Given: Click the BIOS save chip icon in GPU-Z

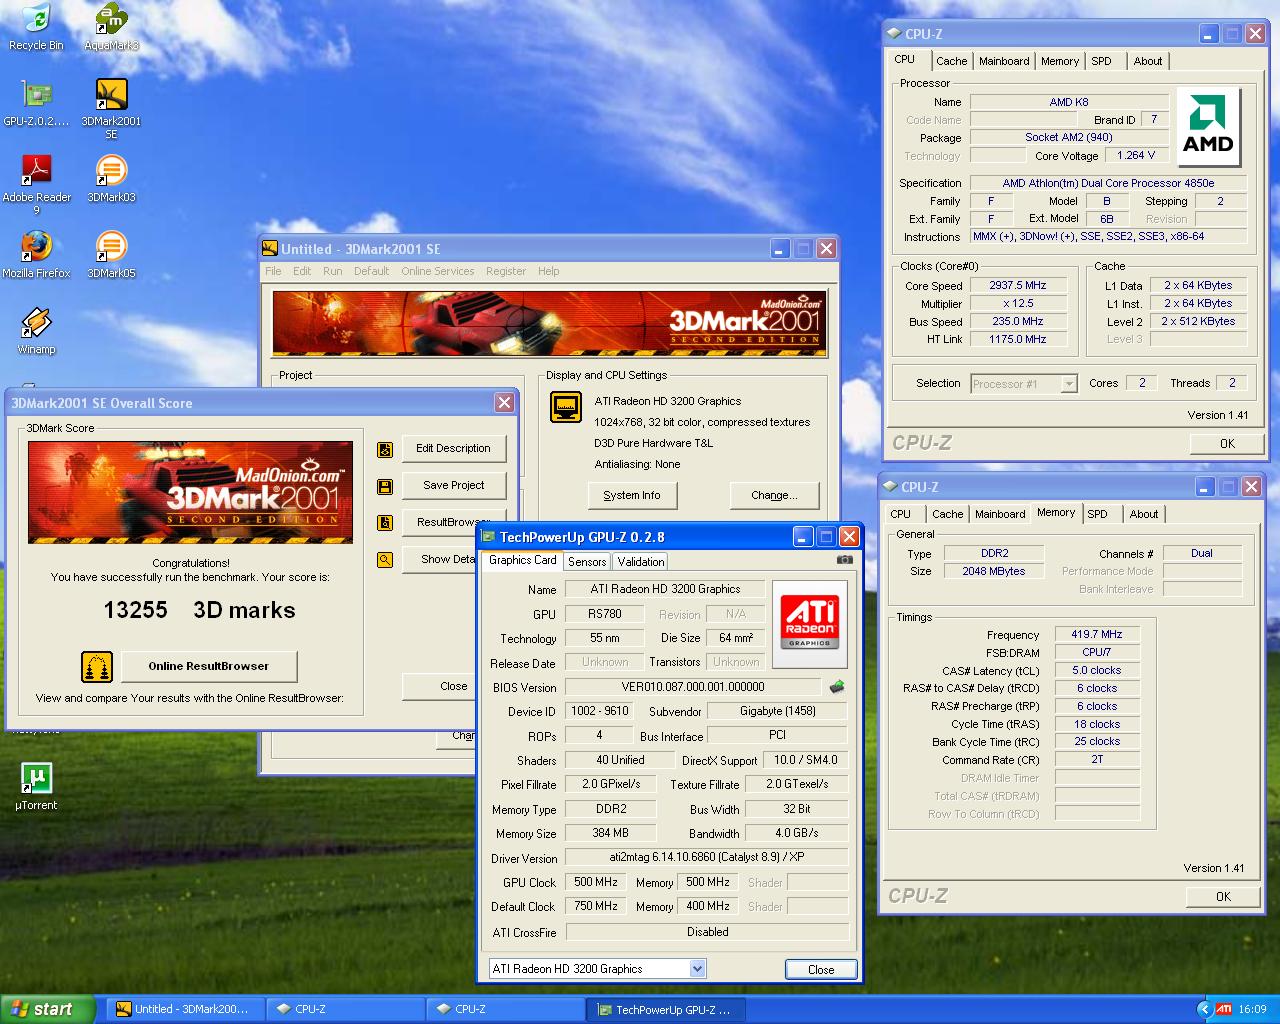Looking at the screenshot, I should coord(837,687).
